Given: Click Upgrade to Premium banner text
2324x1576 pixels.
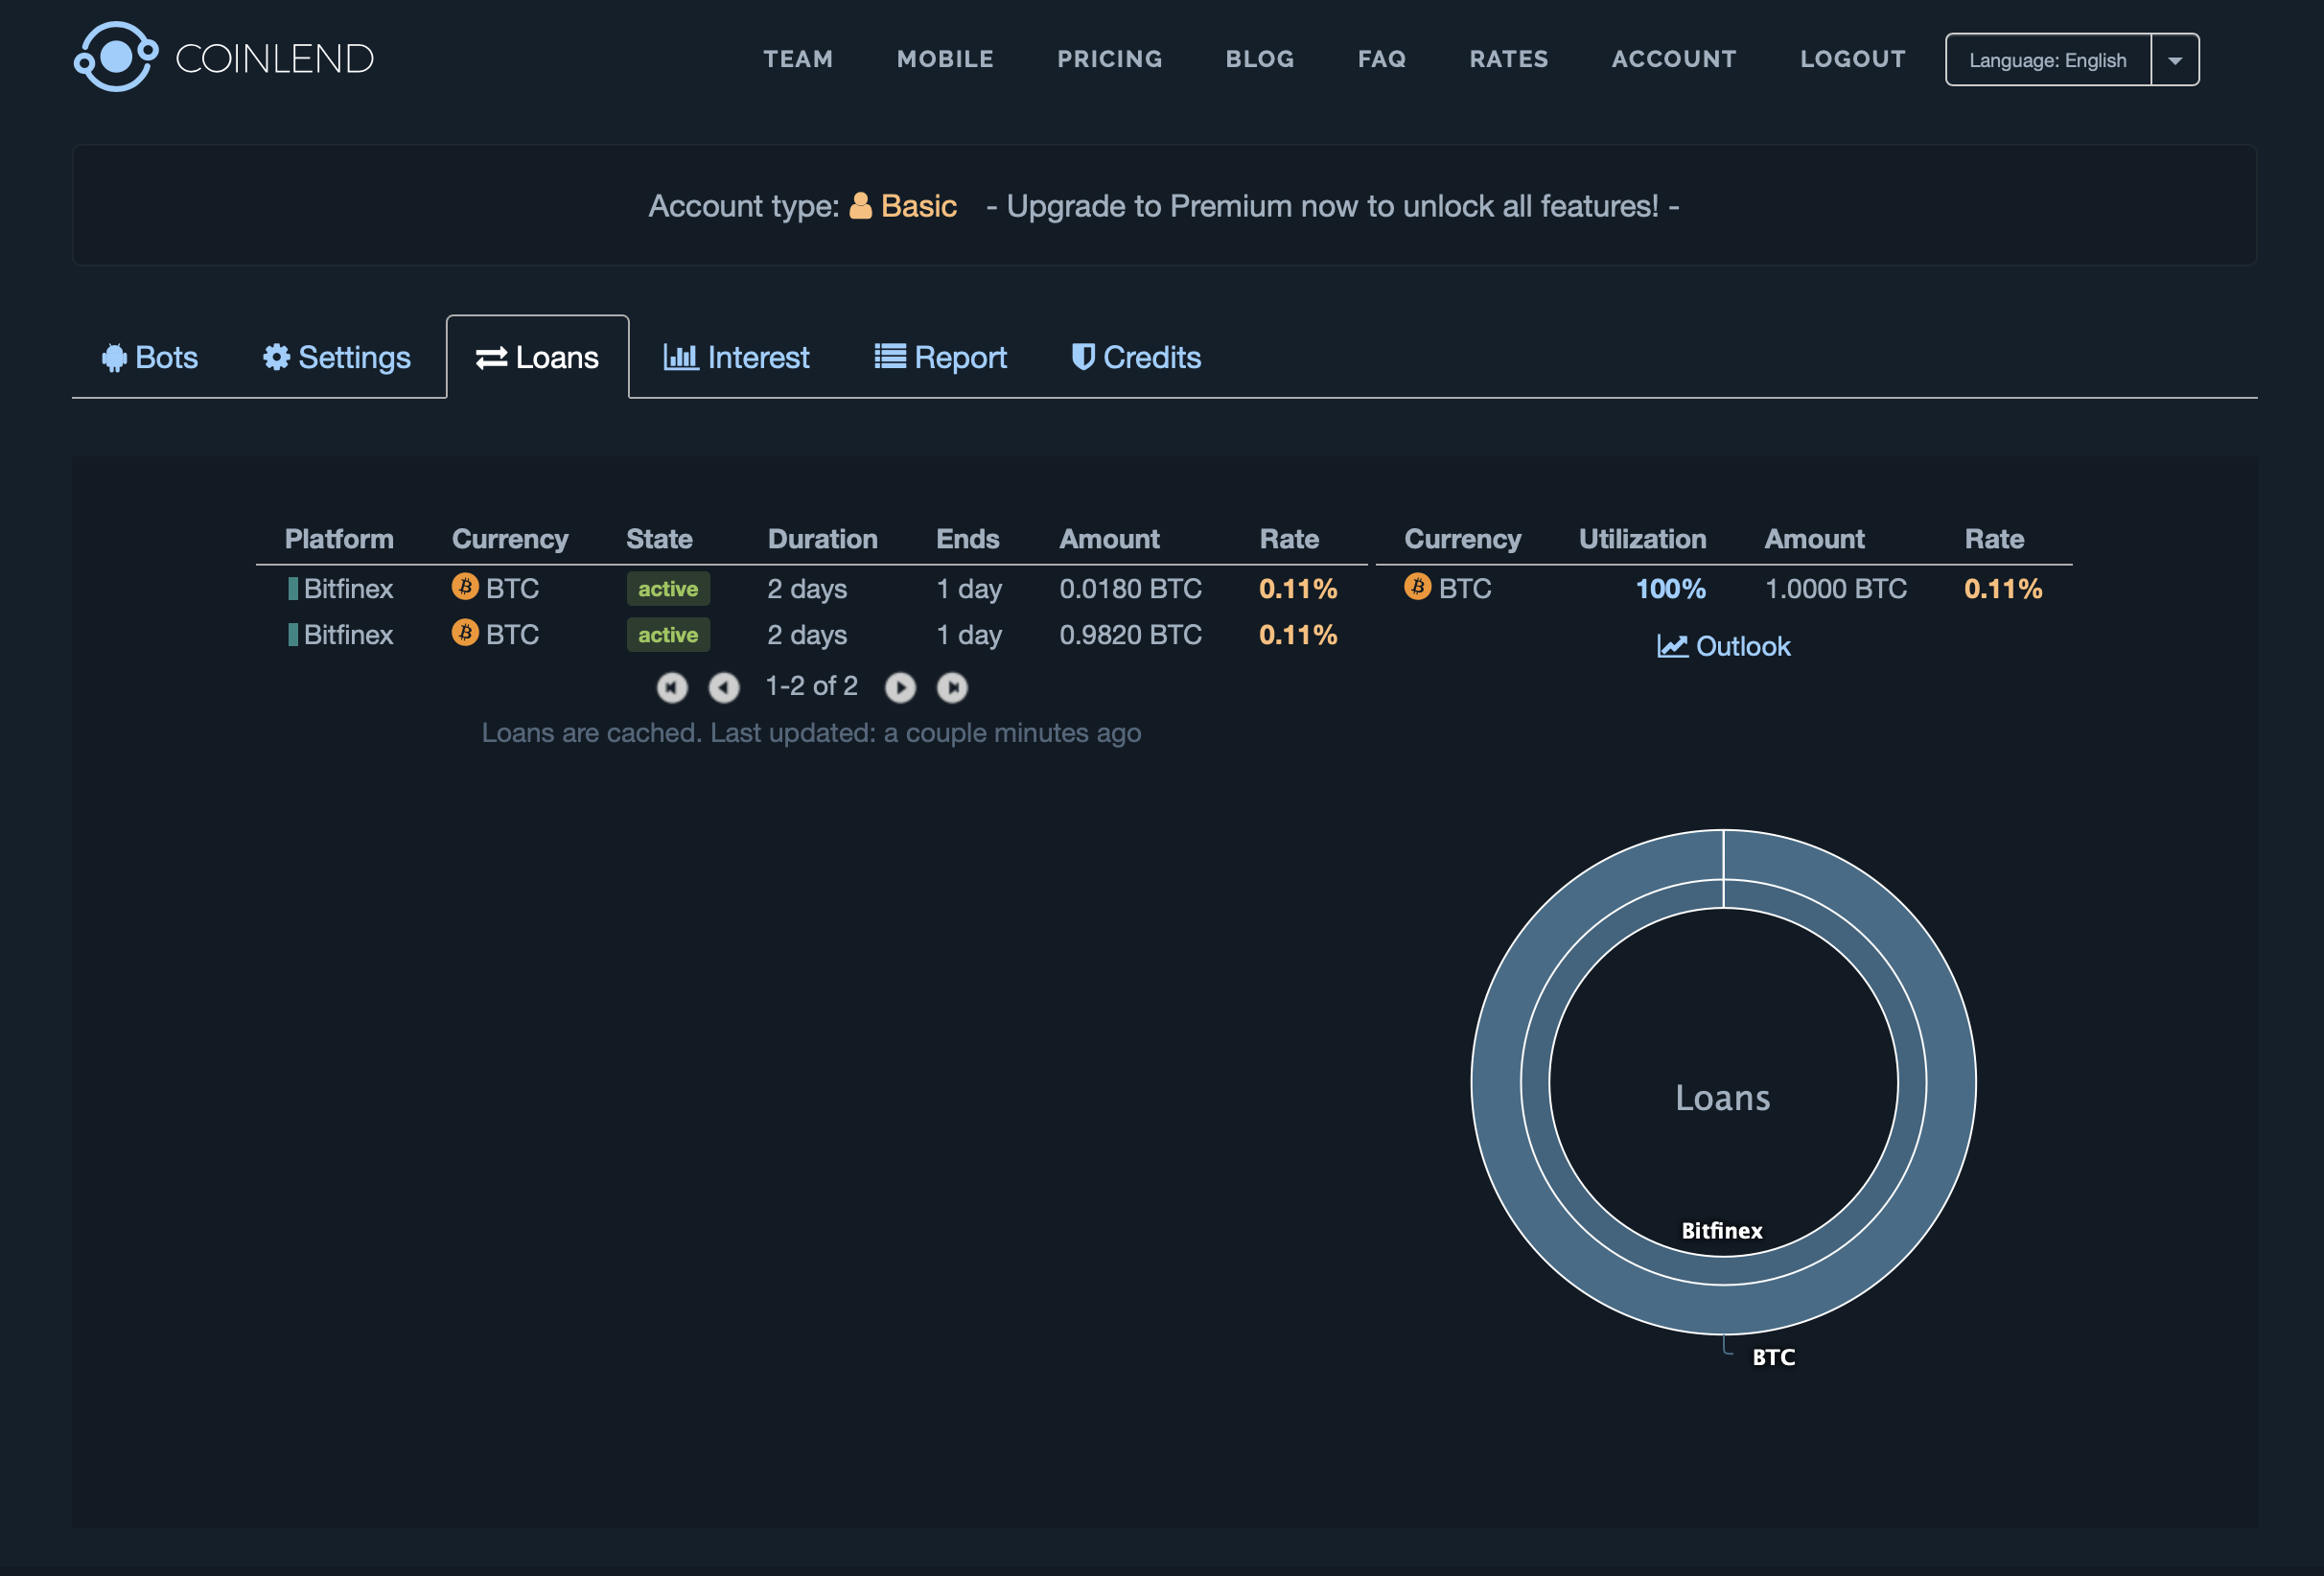Looking at the screenshot, I should [1332, 205].
